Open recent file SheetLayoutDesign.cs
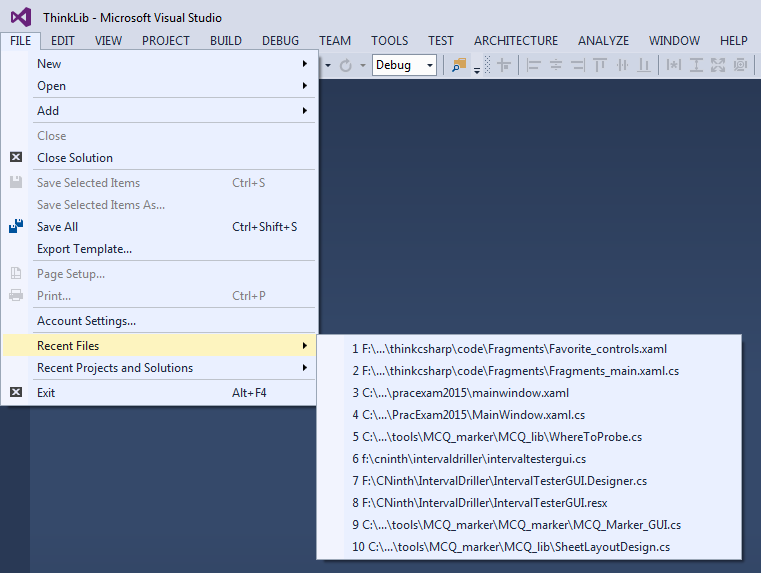This screenshot has height=573, width=761. tap(529, 547)
